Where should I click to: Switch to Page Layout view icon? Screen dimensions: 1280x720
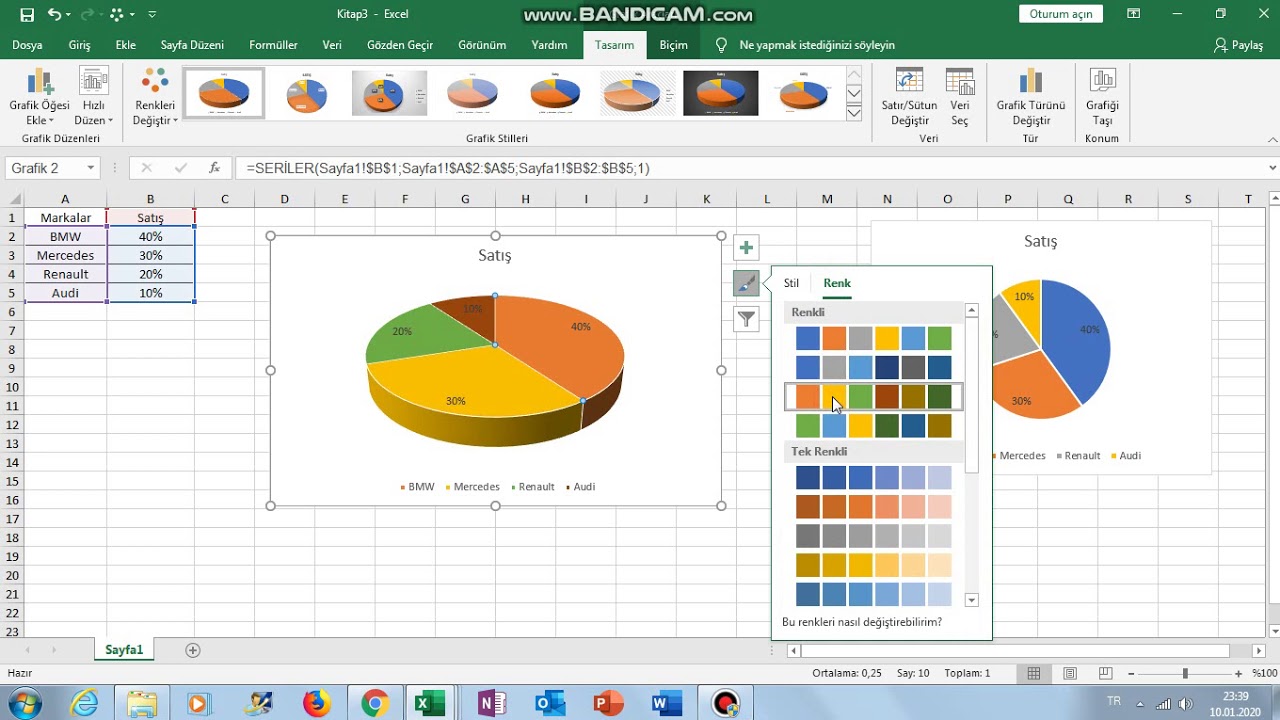[1070, 674]
